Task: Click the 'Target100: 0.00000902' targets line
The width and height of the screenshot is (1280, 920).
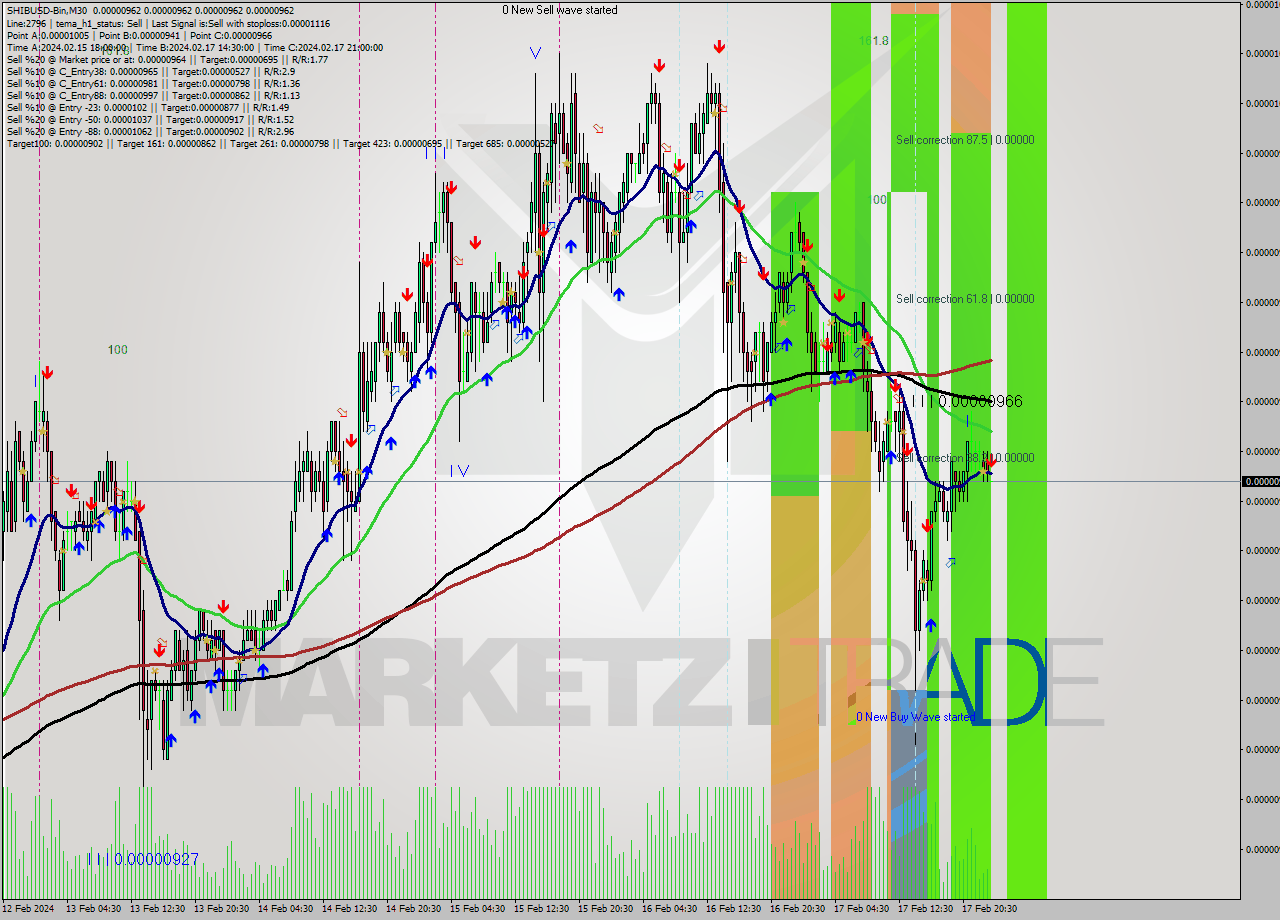Action: click(279, 143)
